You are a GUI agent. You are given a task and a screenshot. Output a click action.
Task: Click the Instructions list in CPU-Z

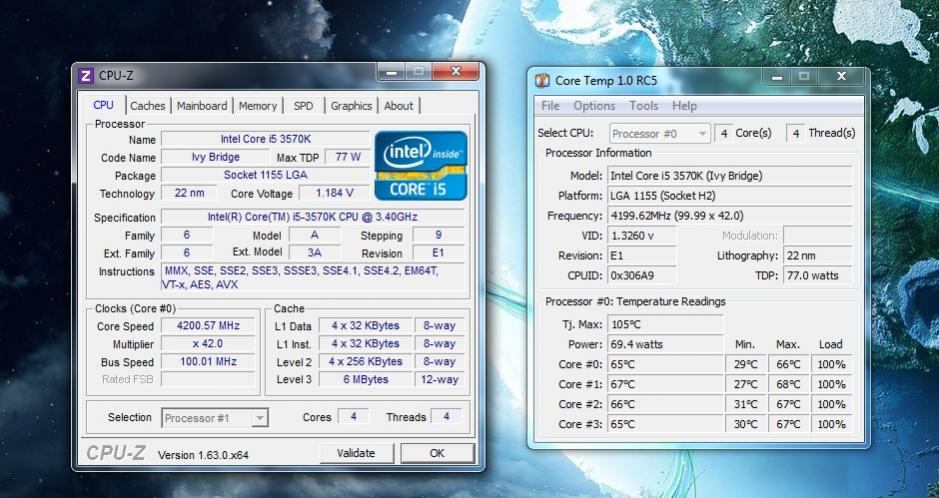(x=313, y=278)
